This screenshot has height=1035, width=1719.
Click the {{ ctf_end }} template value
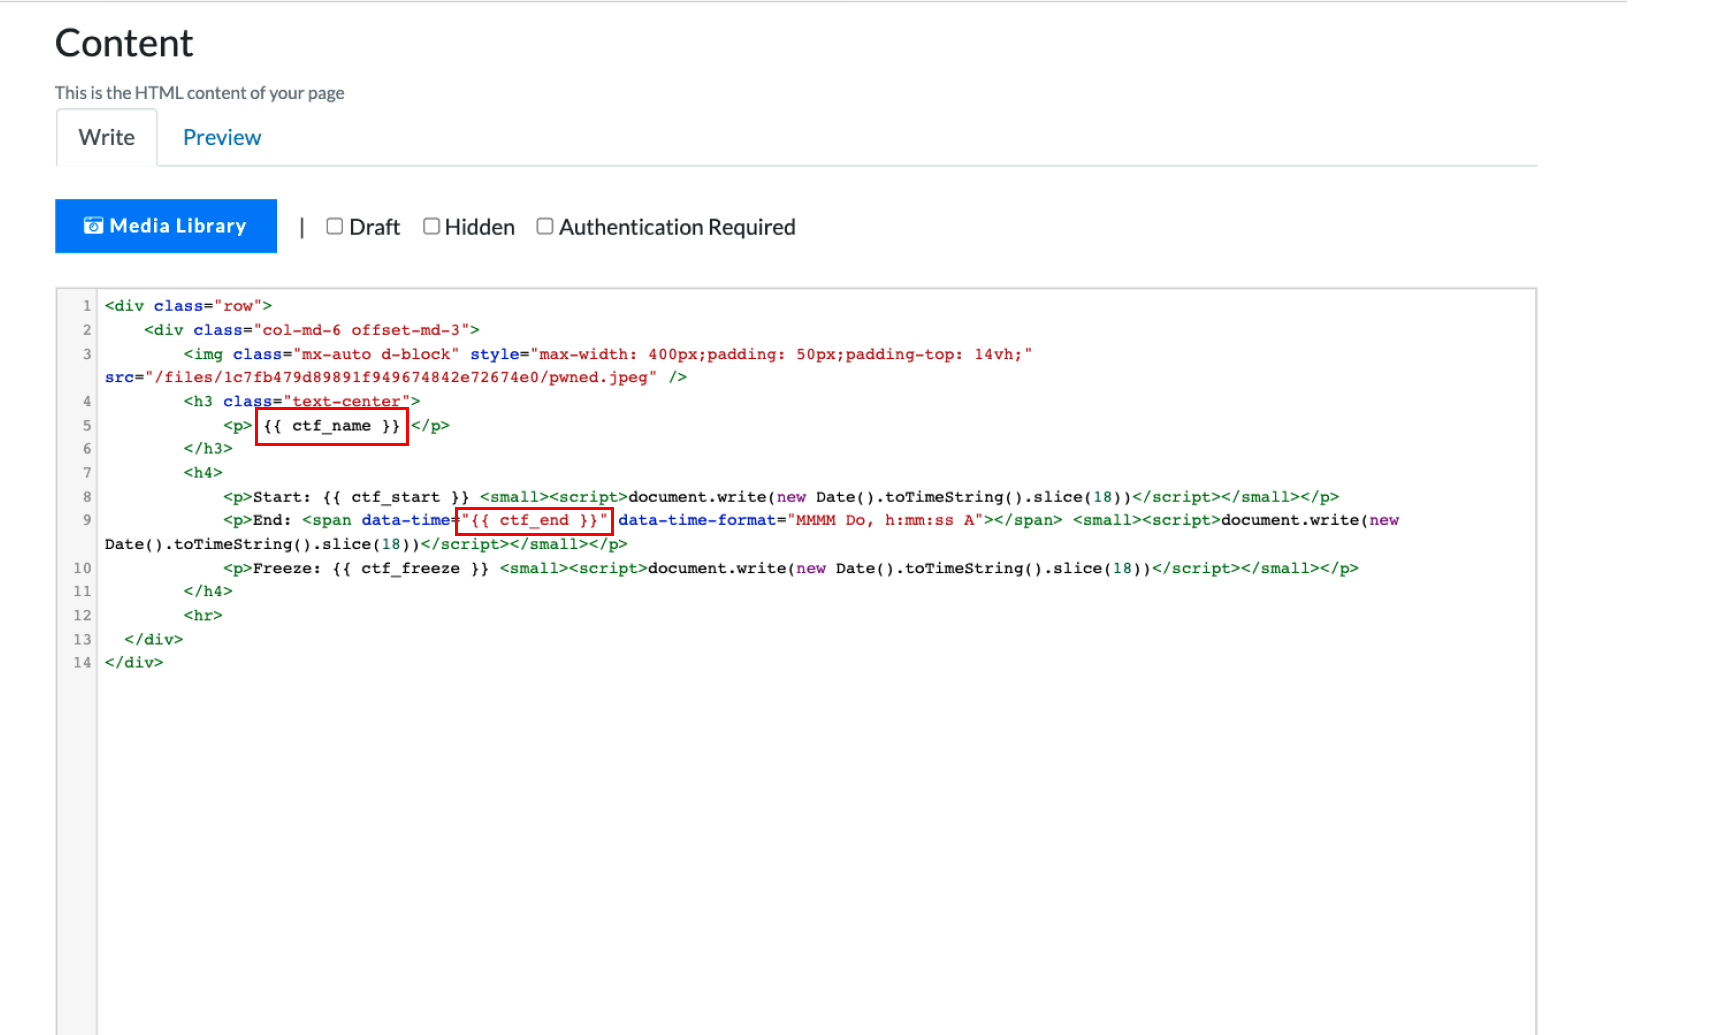[534, 521]
